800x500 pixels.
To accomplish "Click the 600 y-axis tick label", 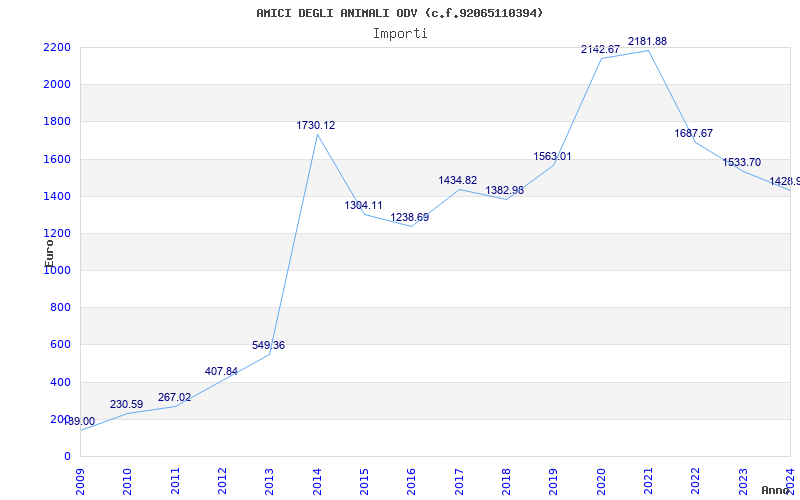I will pos(60,344).
